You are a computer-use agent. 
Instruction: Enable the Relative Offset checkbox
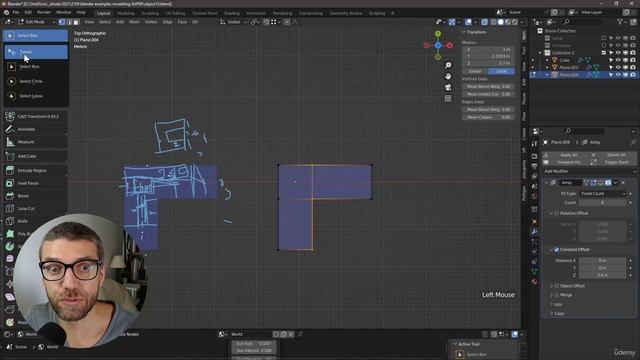(557, 213)
